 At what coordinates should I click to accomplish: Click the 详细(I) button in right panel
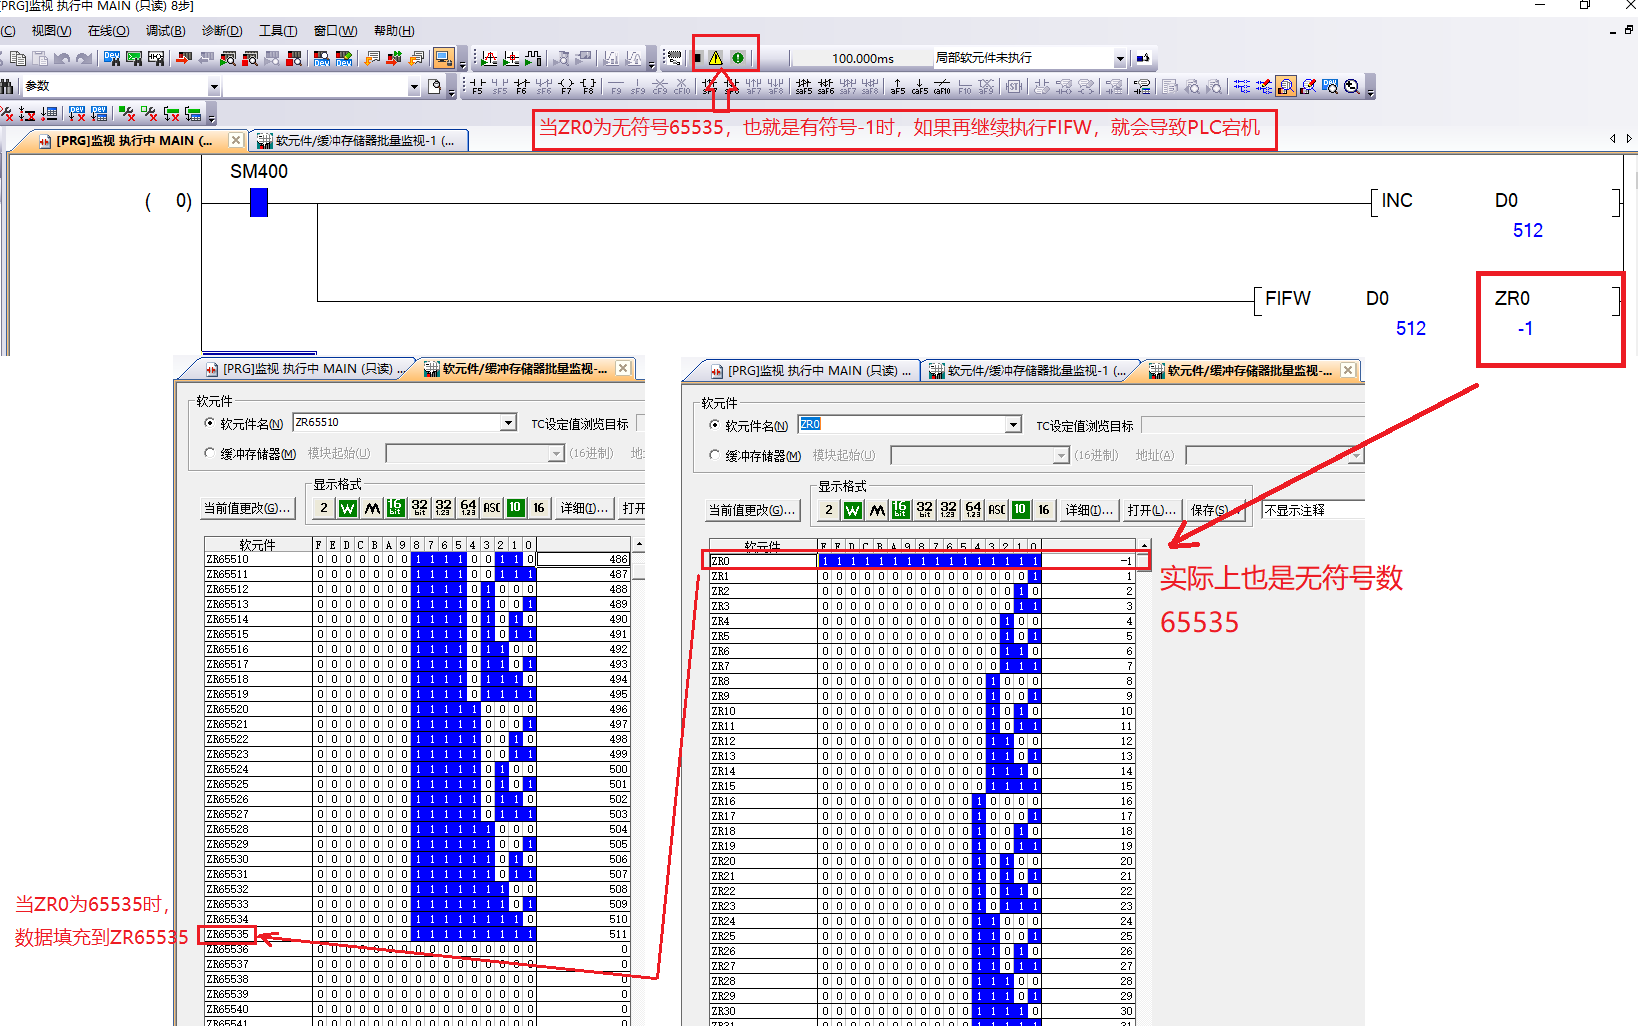[1088, 510]
